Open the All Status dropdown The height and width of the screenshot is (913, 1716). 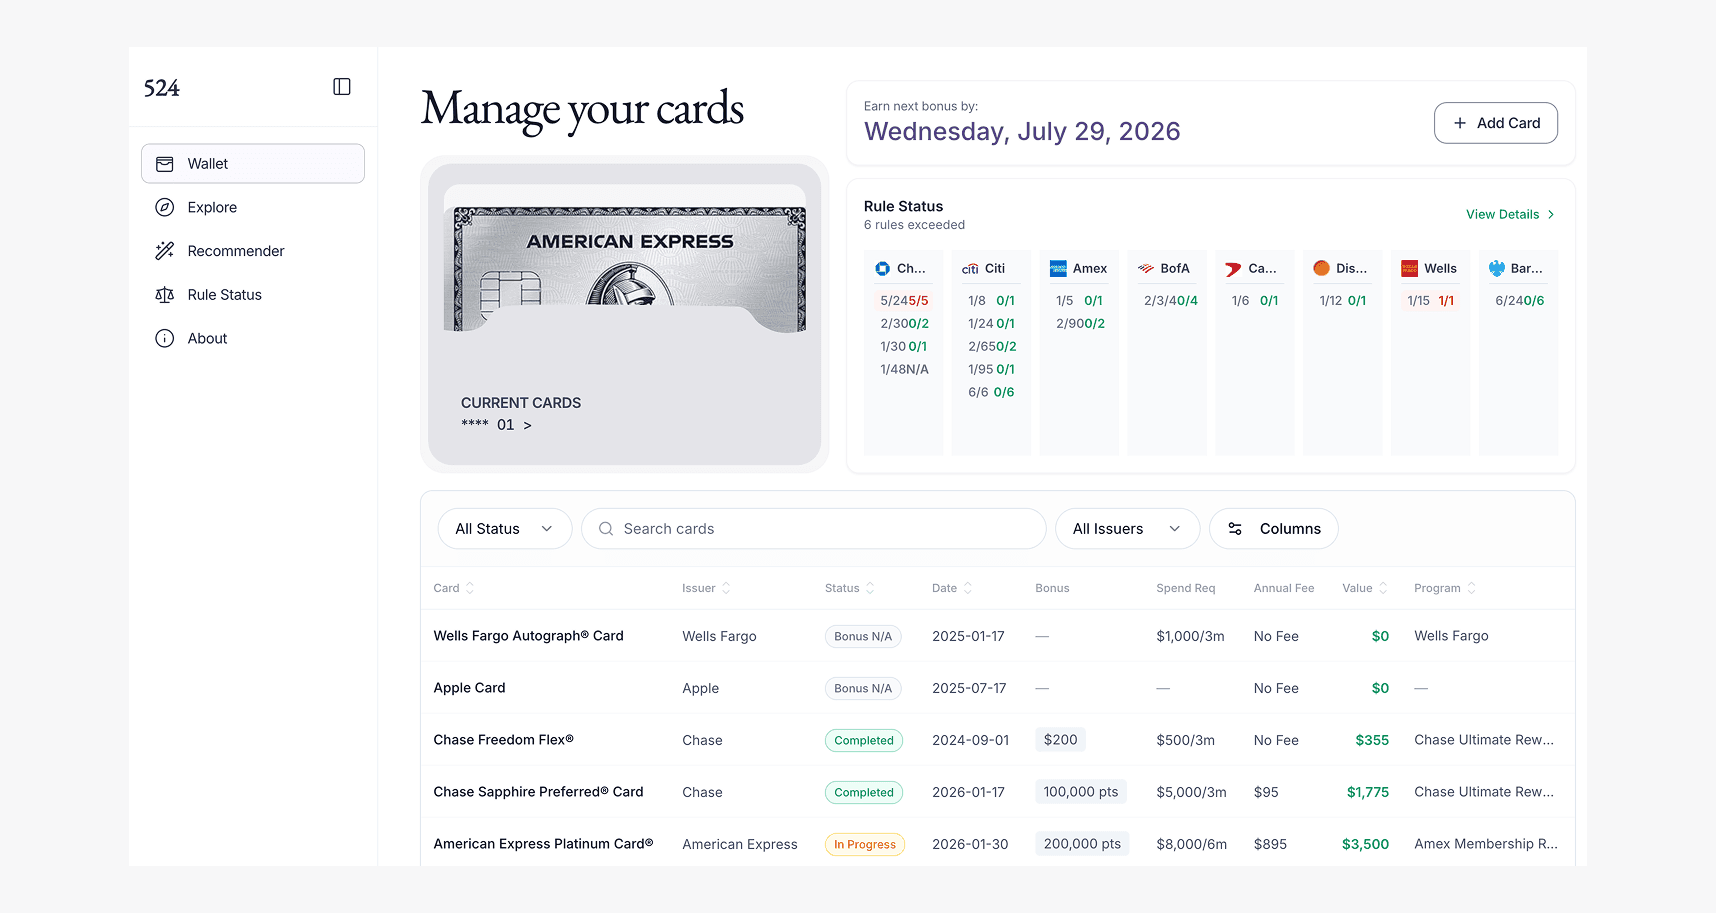coord(504,529)
